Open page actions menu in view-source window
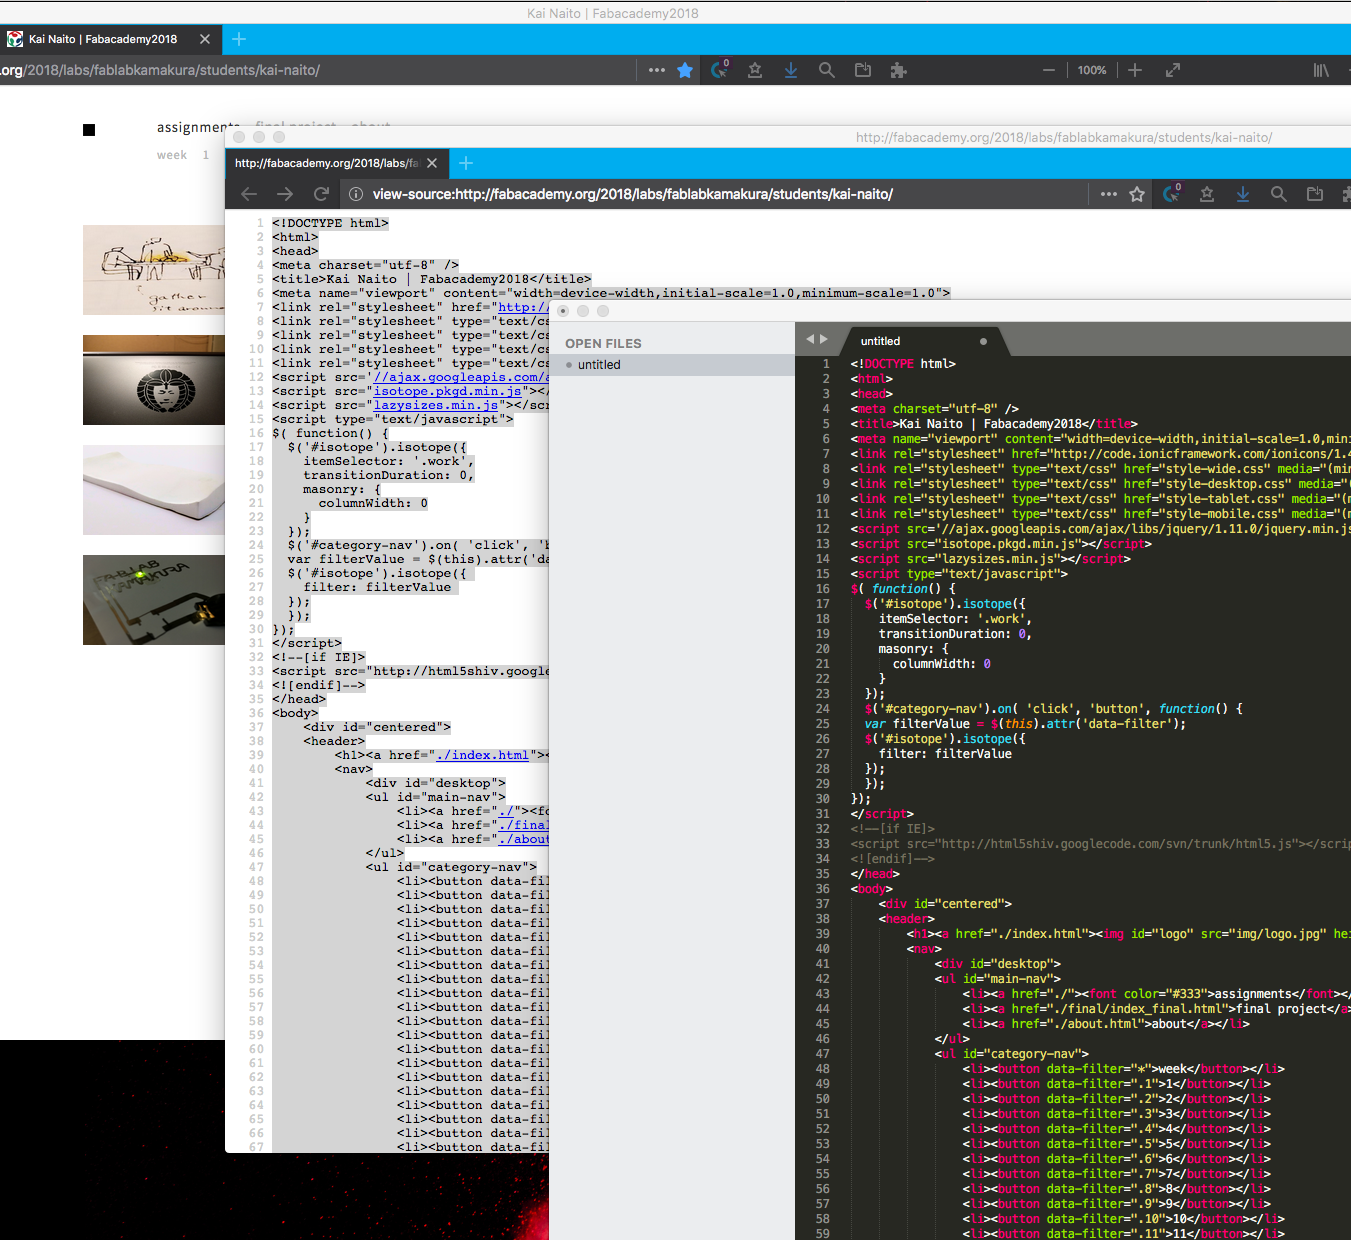Viewport: 1351px width, 1240px height. pos(1109,194)
